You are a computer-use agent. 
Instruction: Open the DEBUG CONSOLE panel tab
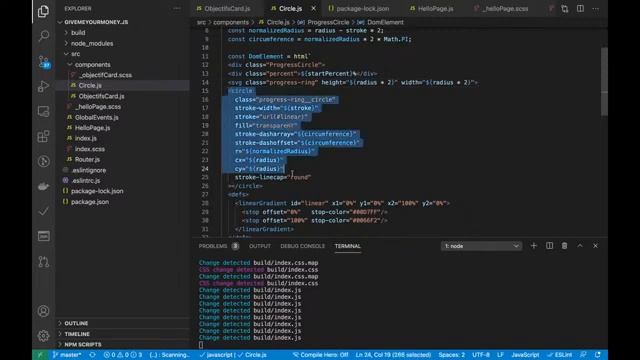(x=302, y=246)
